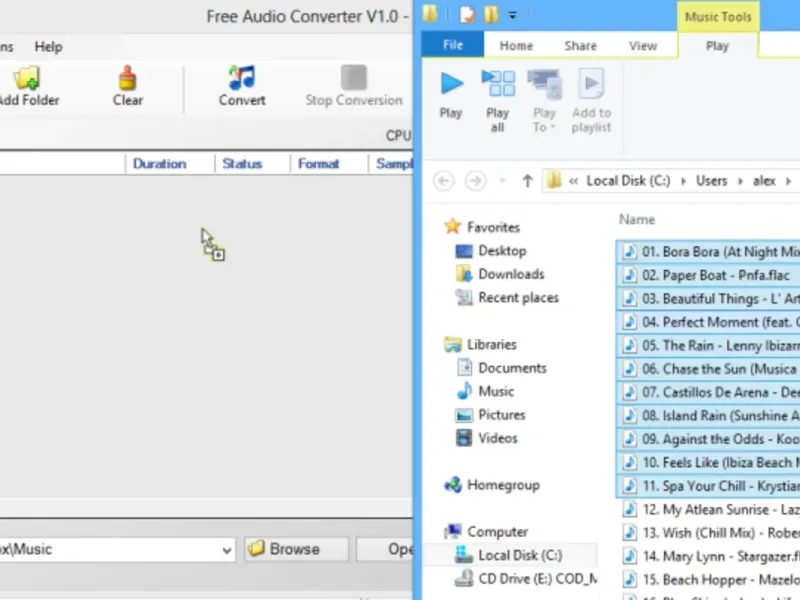The image size is (800, 600).
Task: Select file 13. Wish (Chill Mix)
Action: pos(708,533)
